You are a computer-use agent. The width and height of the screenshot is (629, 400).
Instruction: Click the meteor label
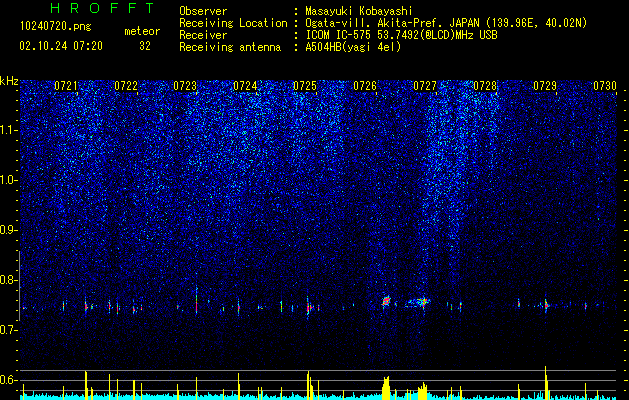pos(142,31)
